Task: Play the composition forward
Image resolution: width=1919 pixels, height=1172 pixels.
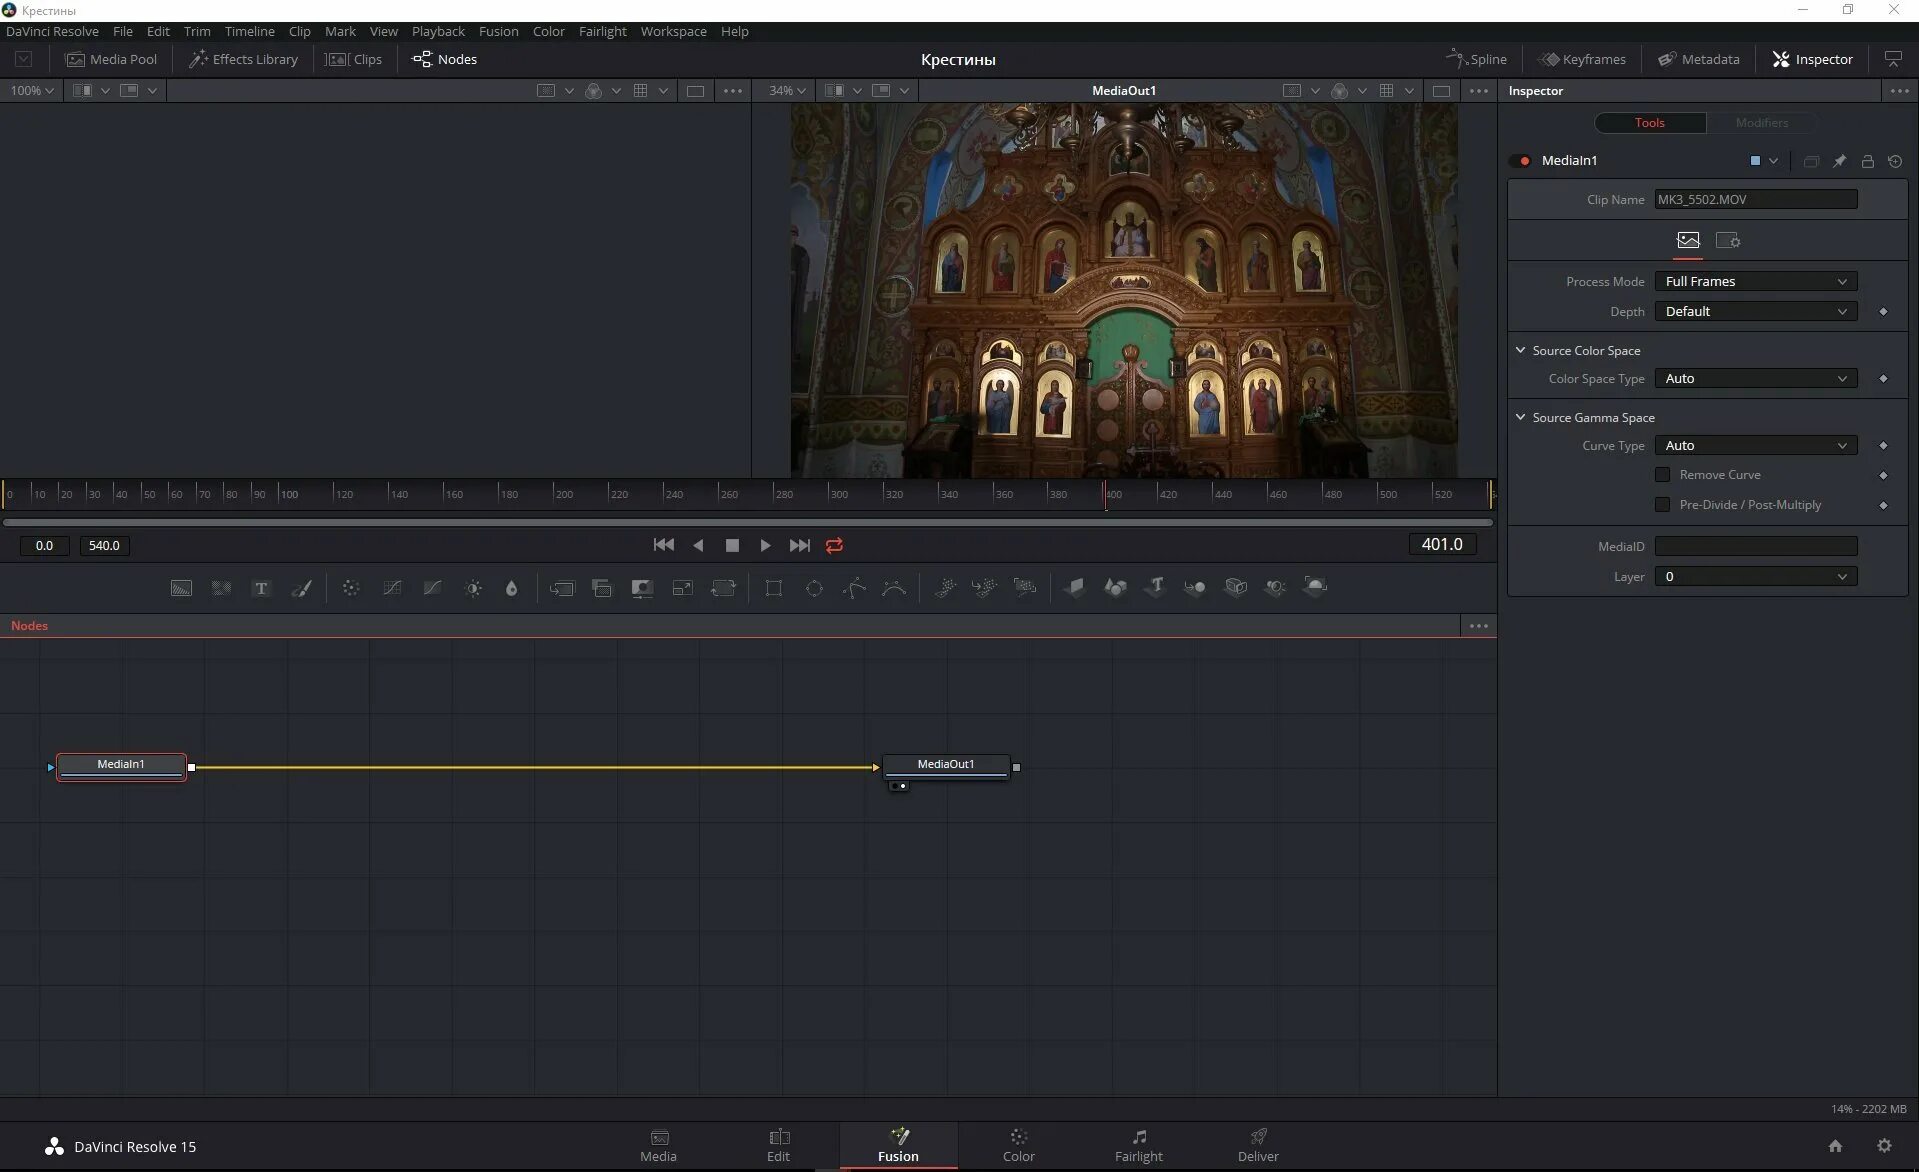Action: tap(765, 546)
